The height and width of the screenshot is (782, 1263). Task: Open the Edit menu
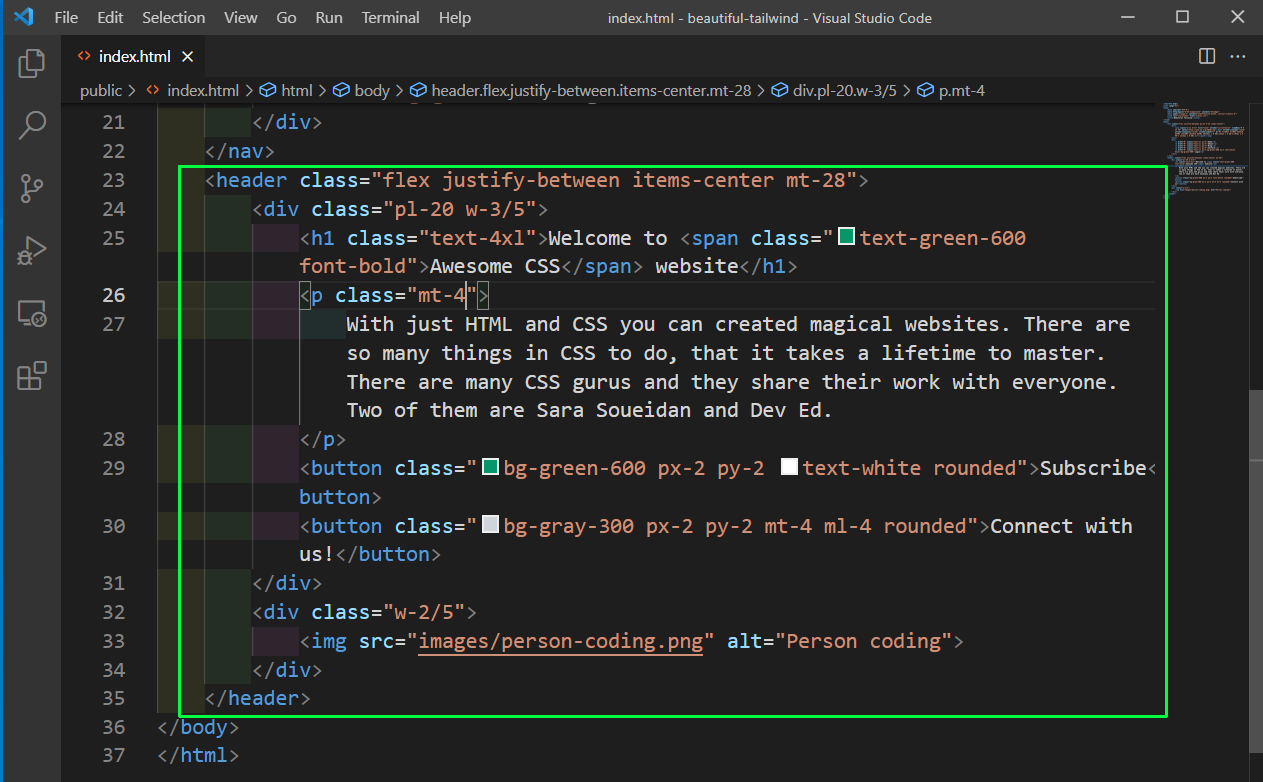[x=111, y=18]
